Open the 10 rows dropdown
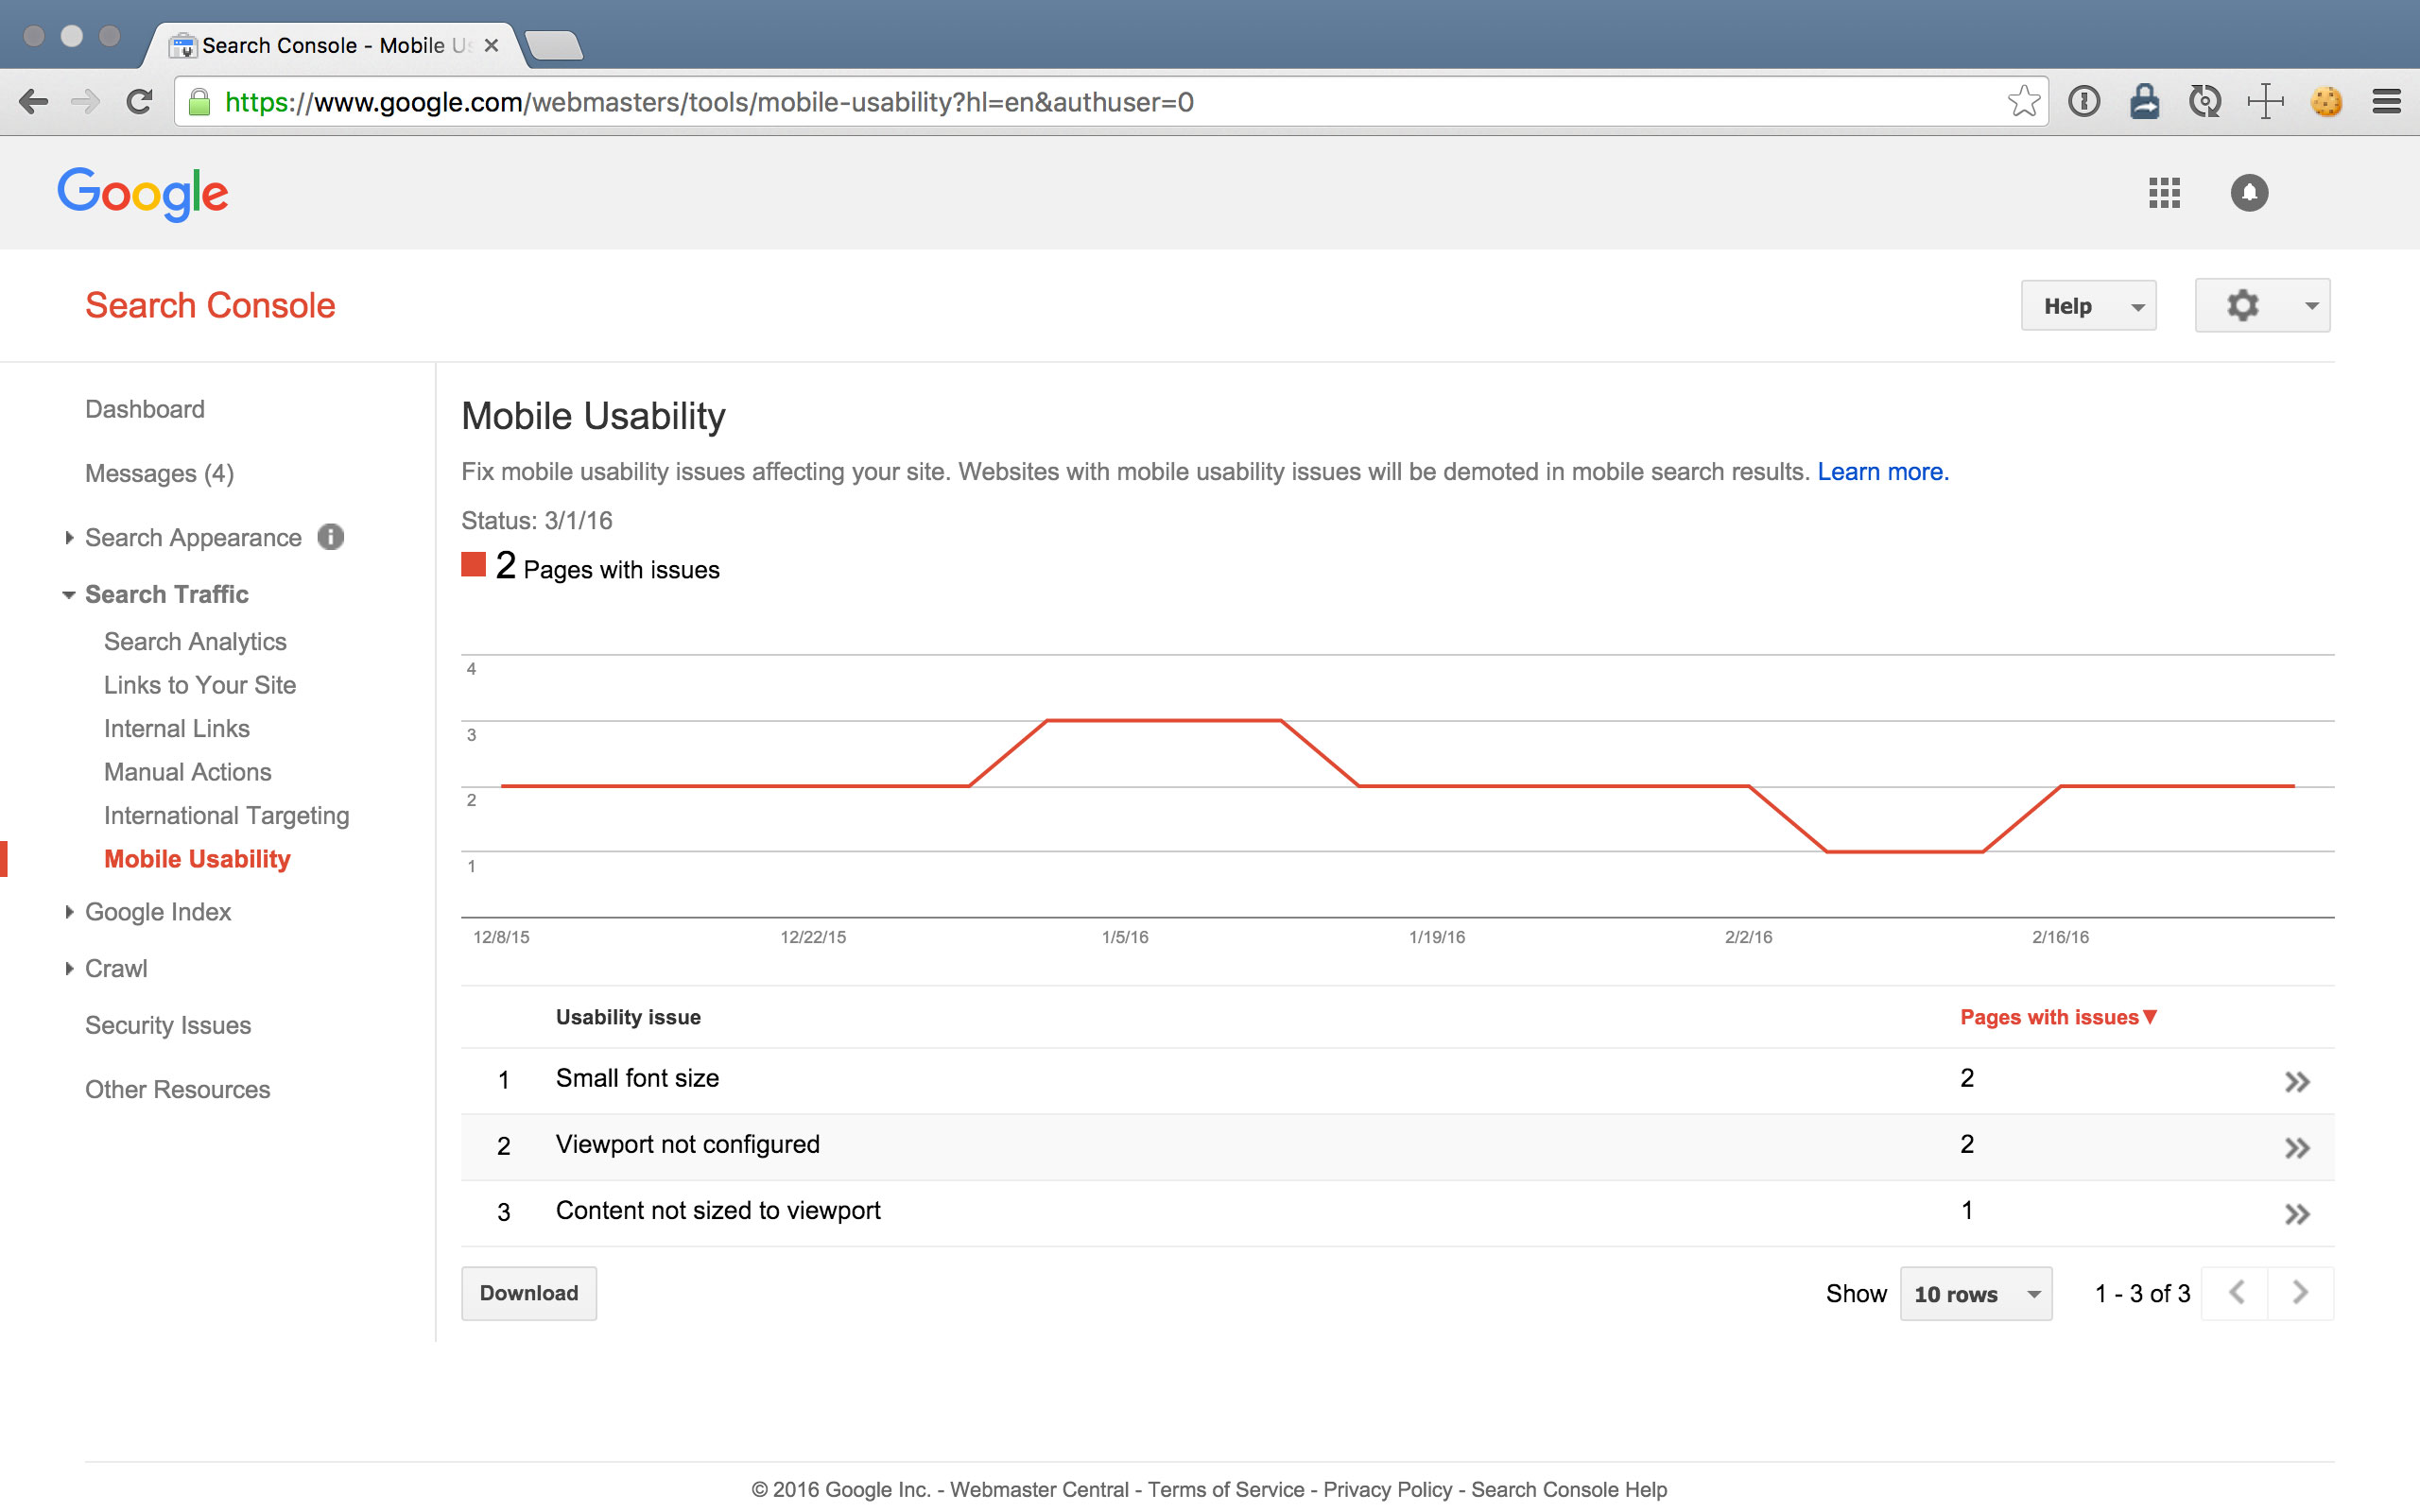Screen dimensions: 2420x1512 coord(1975,1294)
